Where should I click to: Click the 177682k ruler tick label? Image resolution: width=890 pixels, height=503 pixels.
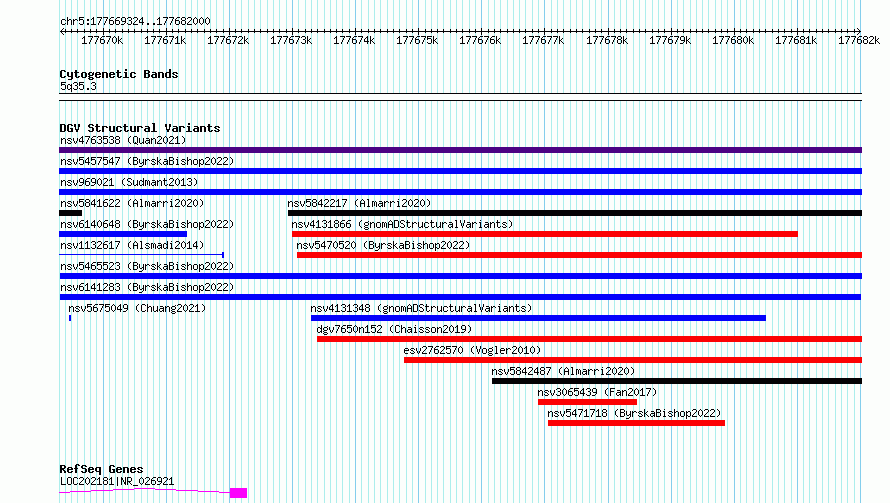pos(859,40)
